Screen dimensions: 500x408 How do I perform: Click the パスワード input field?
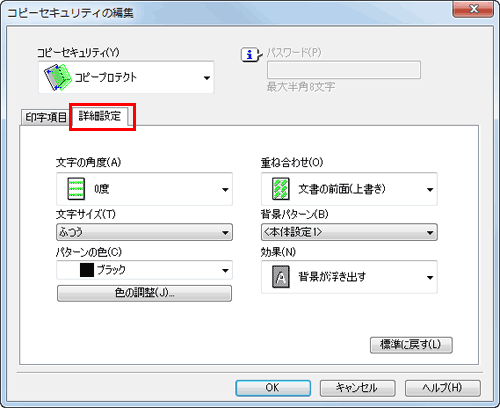click(344, 70)
